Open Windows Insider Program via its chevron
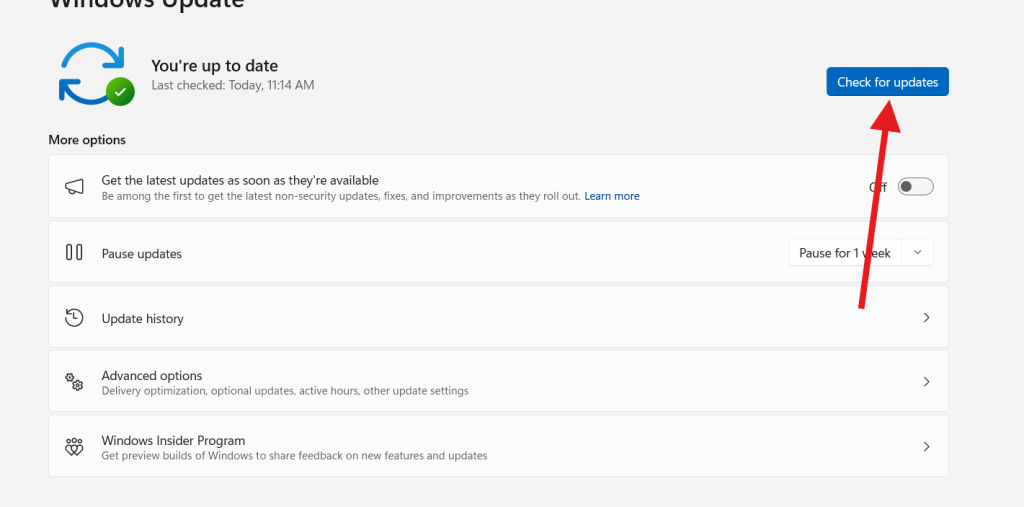 click(x=926, y=447)
